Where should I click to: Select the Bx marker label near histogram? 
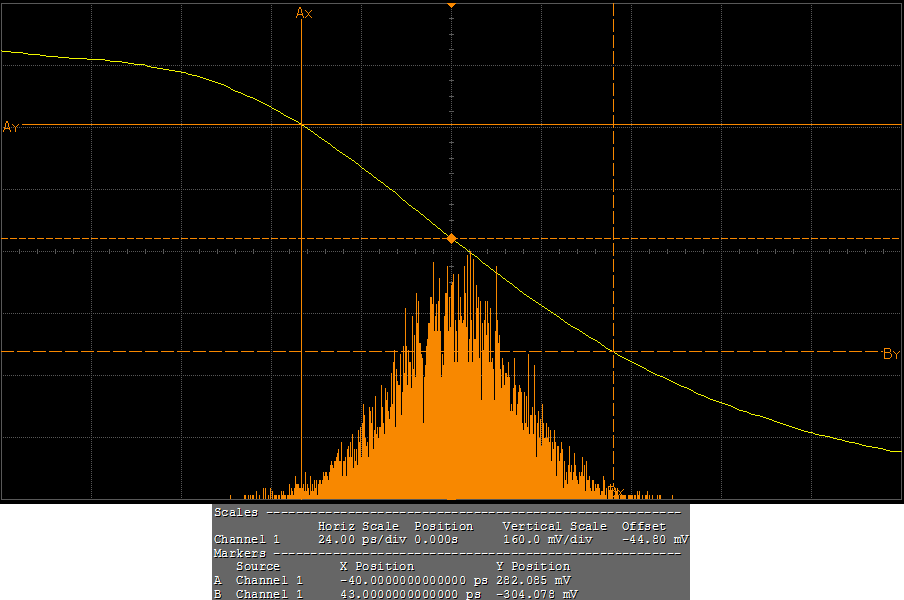click(x=618, y=492)
